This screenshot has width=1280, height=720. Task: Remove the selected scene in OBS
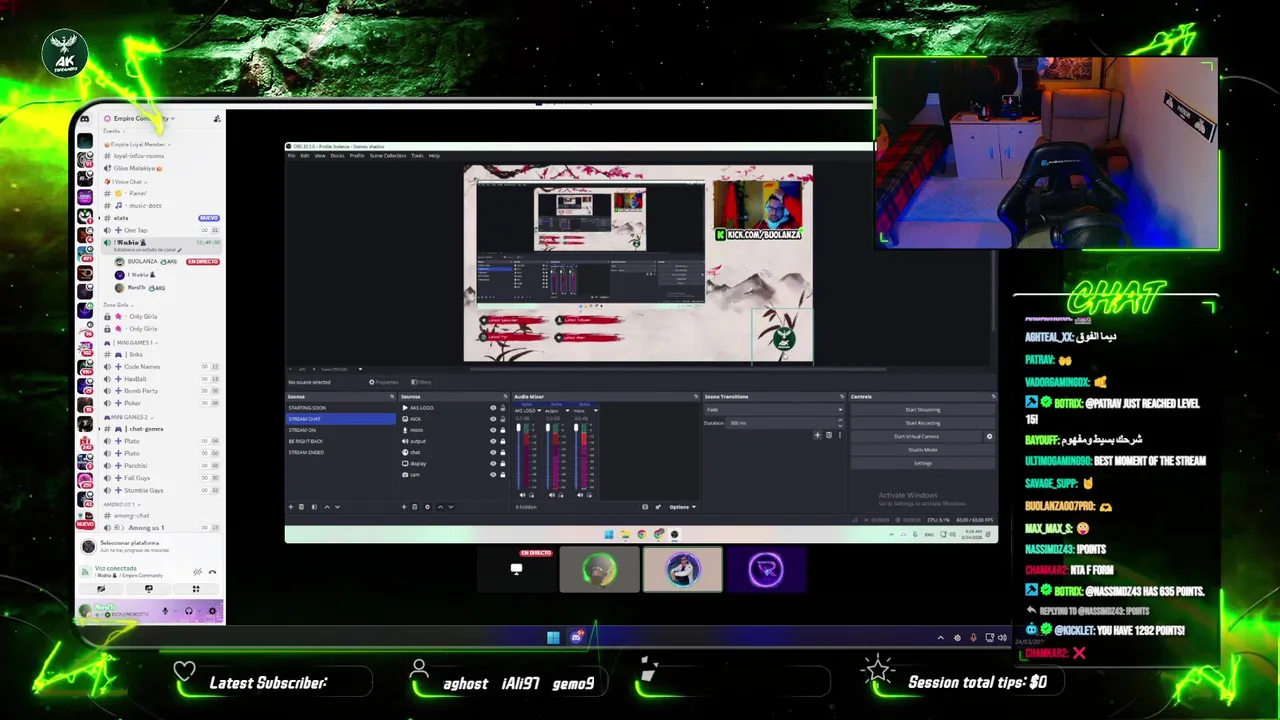pos(302,507)
